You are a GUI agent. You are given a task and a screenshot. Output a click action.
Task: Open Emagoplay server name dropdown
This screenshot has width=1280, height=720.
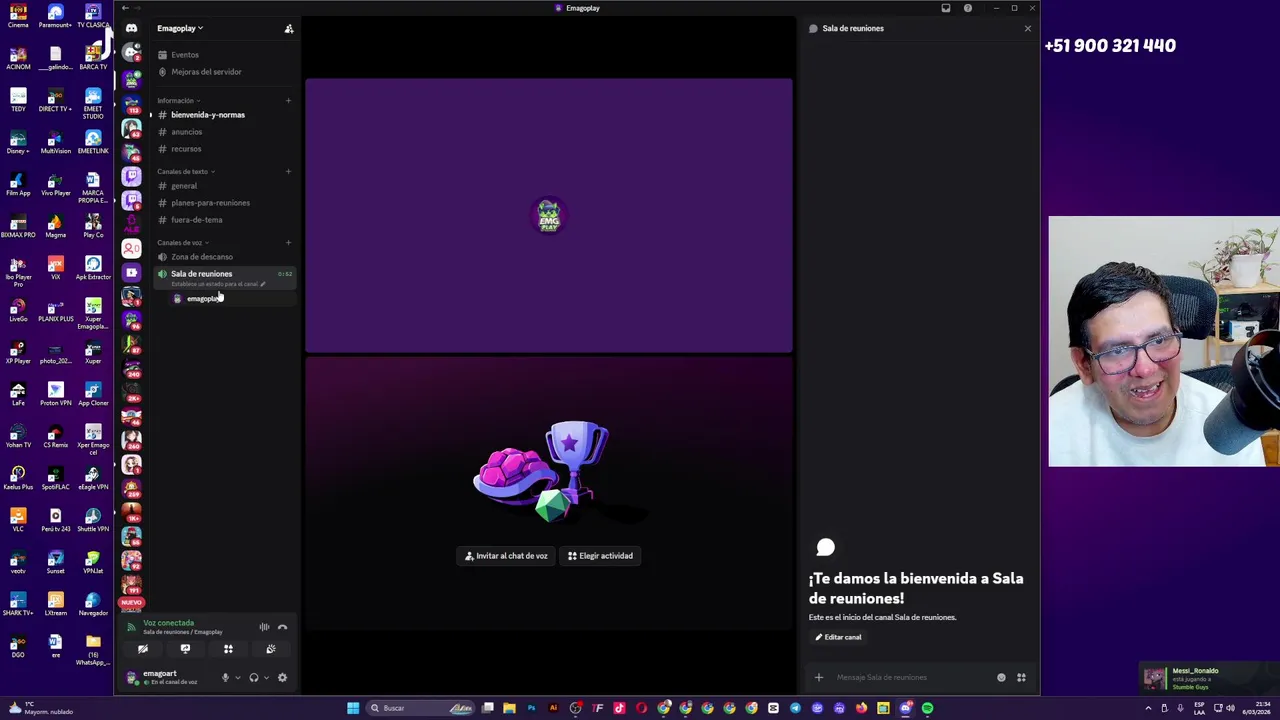pos(180,28)
